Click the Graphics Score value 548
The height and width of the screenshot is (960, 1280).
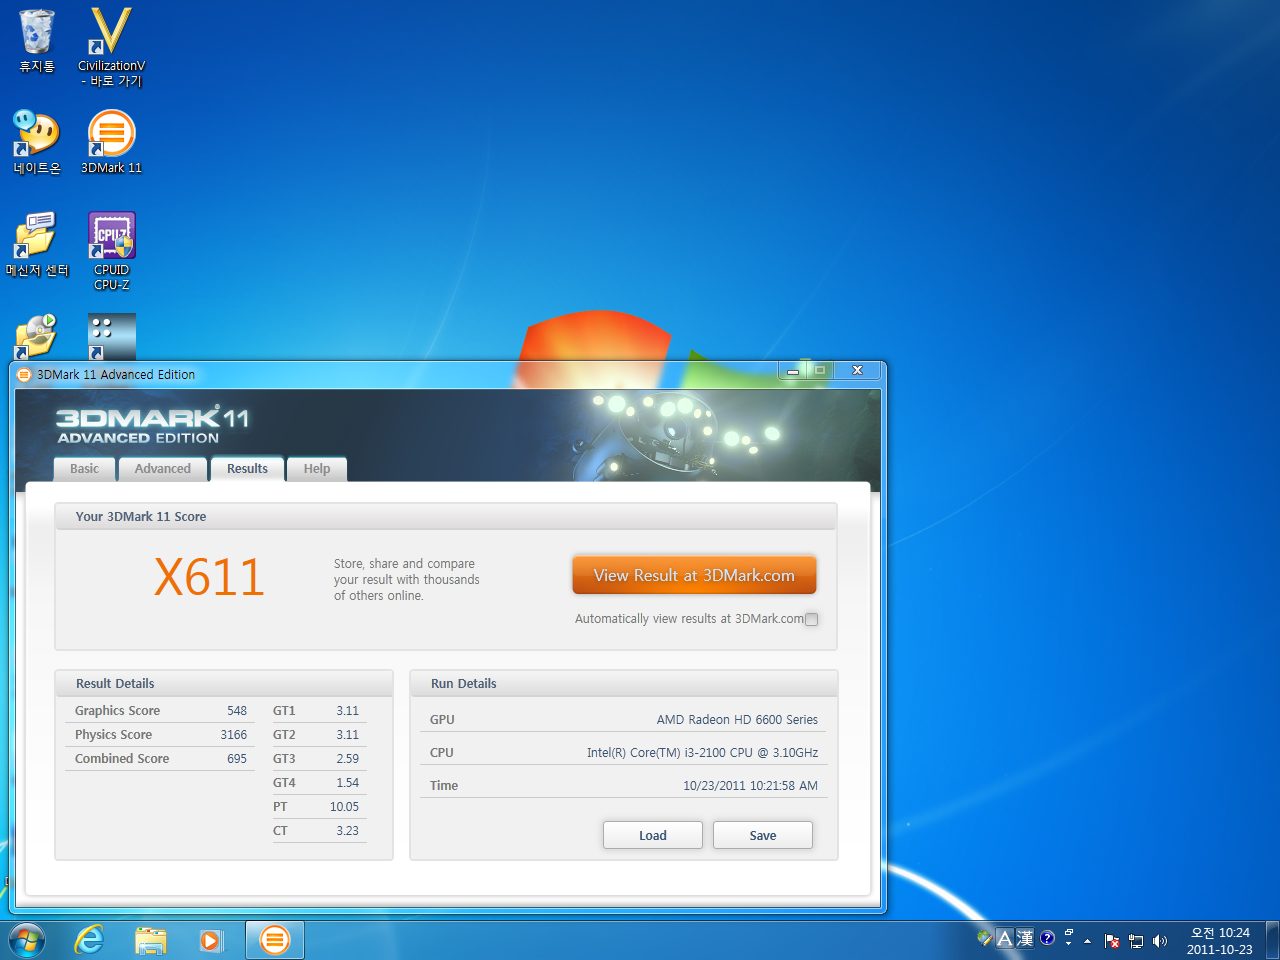(x=237, y=711)
